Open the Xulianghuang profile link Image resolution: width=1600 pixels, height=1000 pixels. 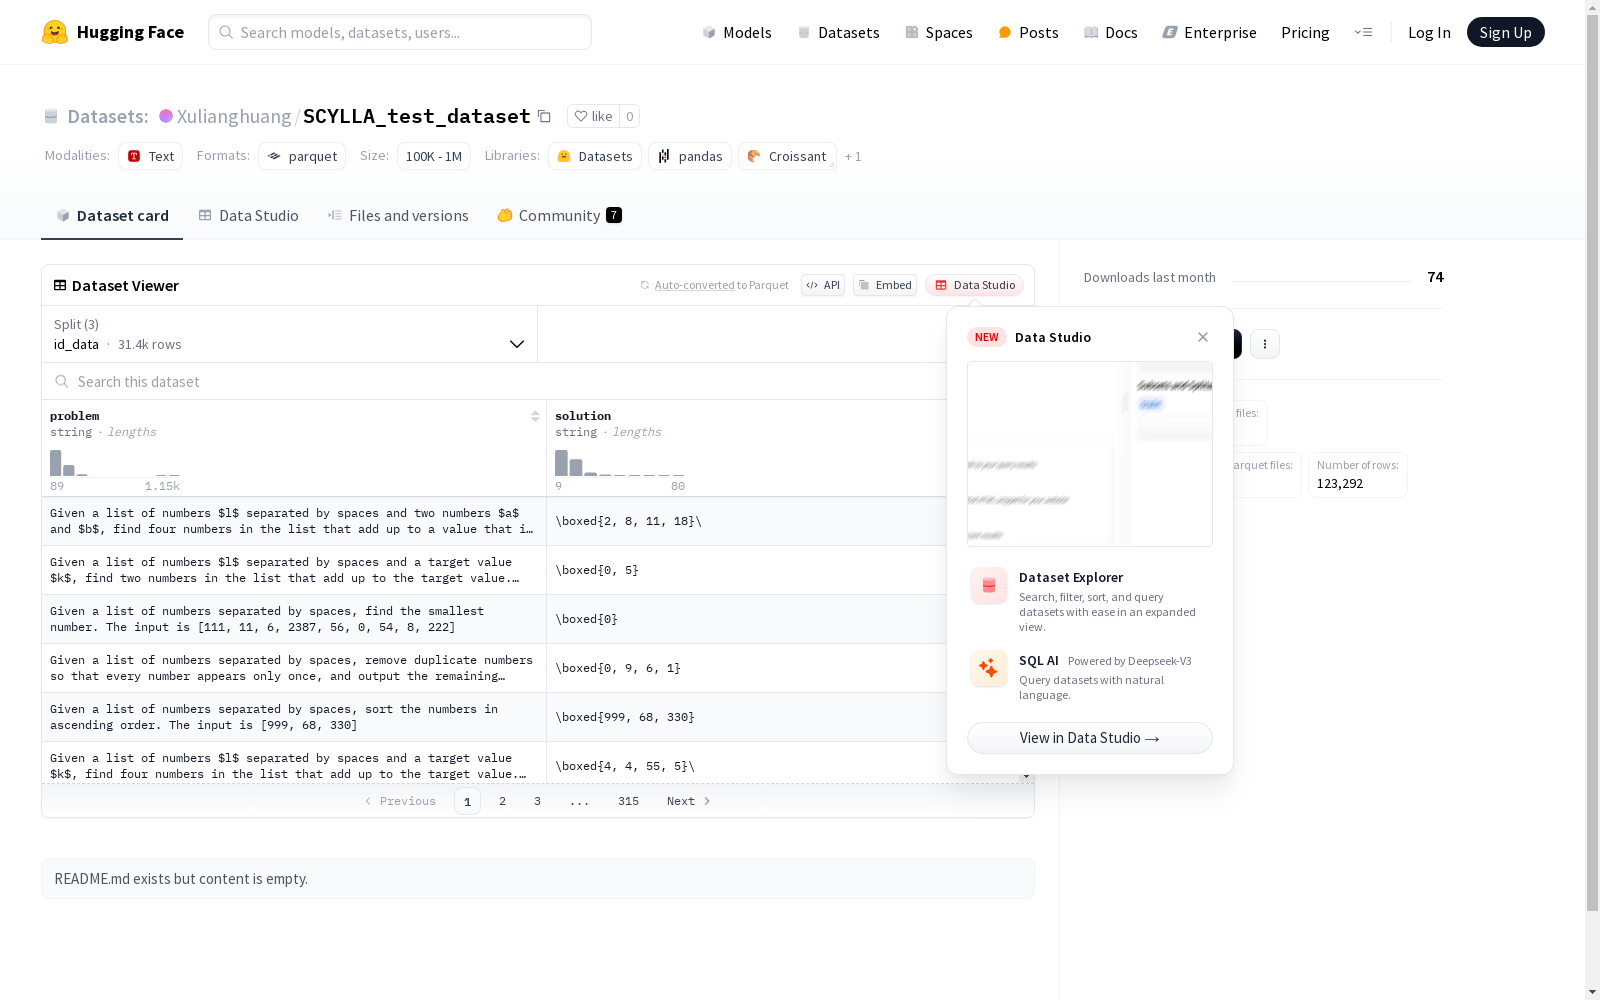pos(234,116)
